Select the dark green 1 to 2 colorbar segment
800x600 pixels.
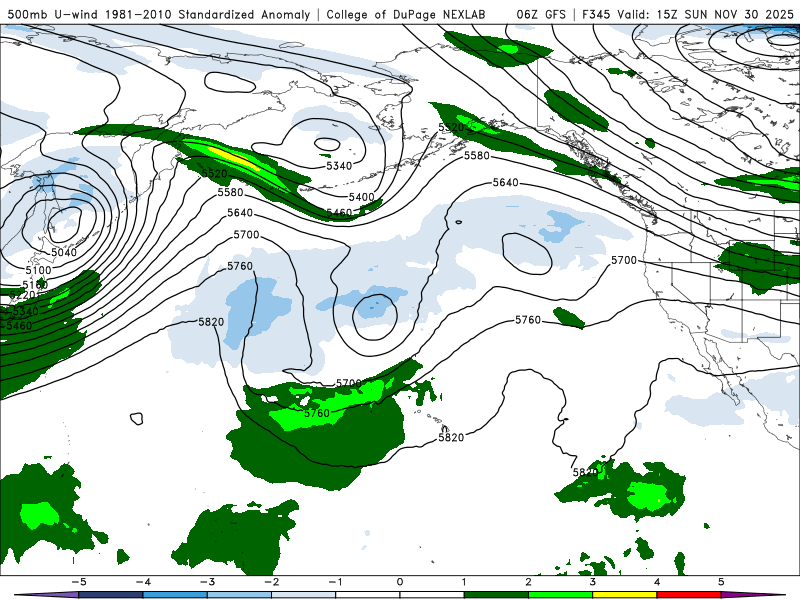[496, 595]
